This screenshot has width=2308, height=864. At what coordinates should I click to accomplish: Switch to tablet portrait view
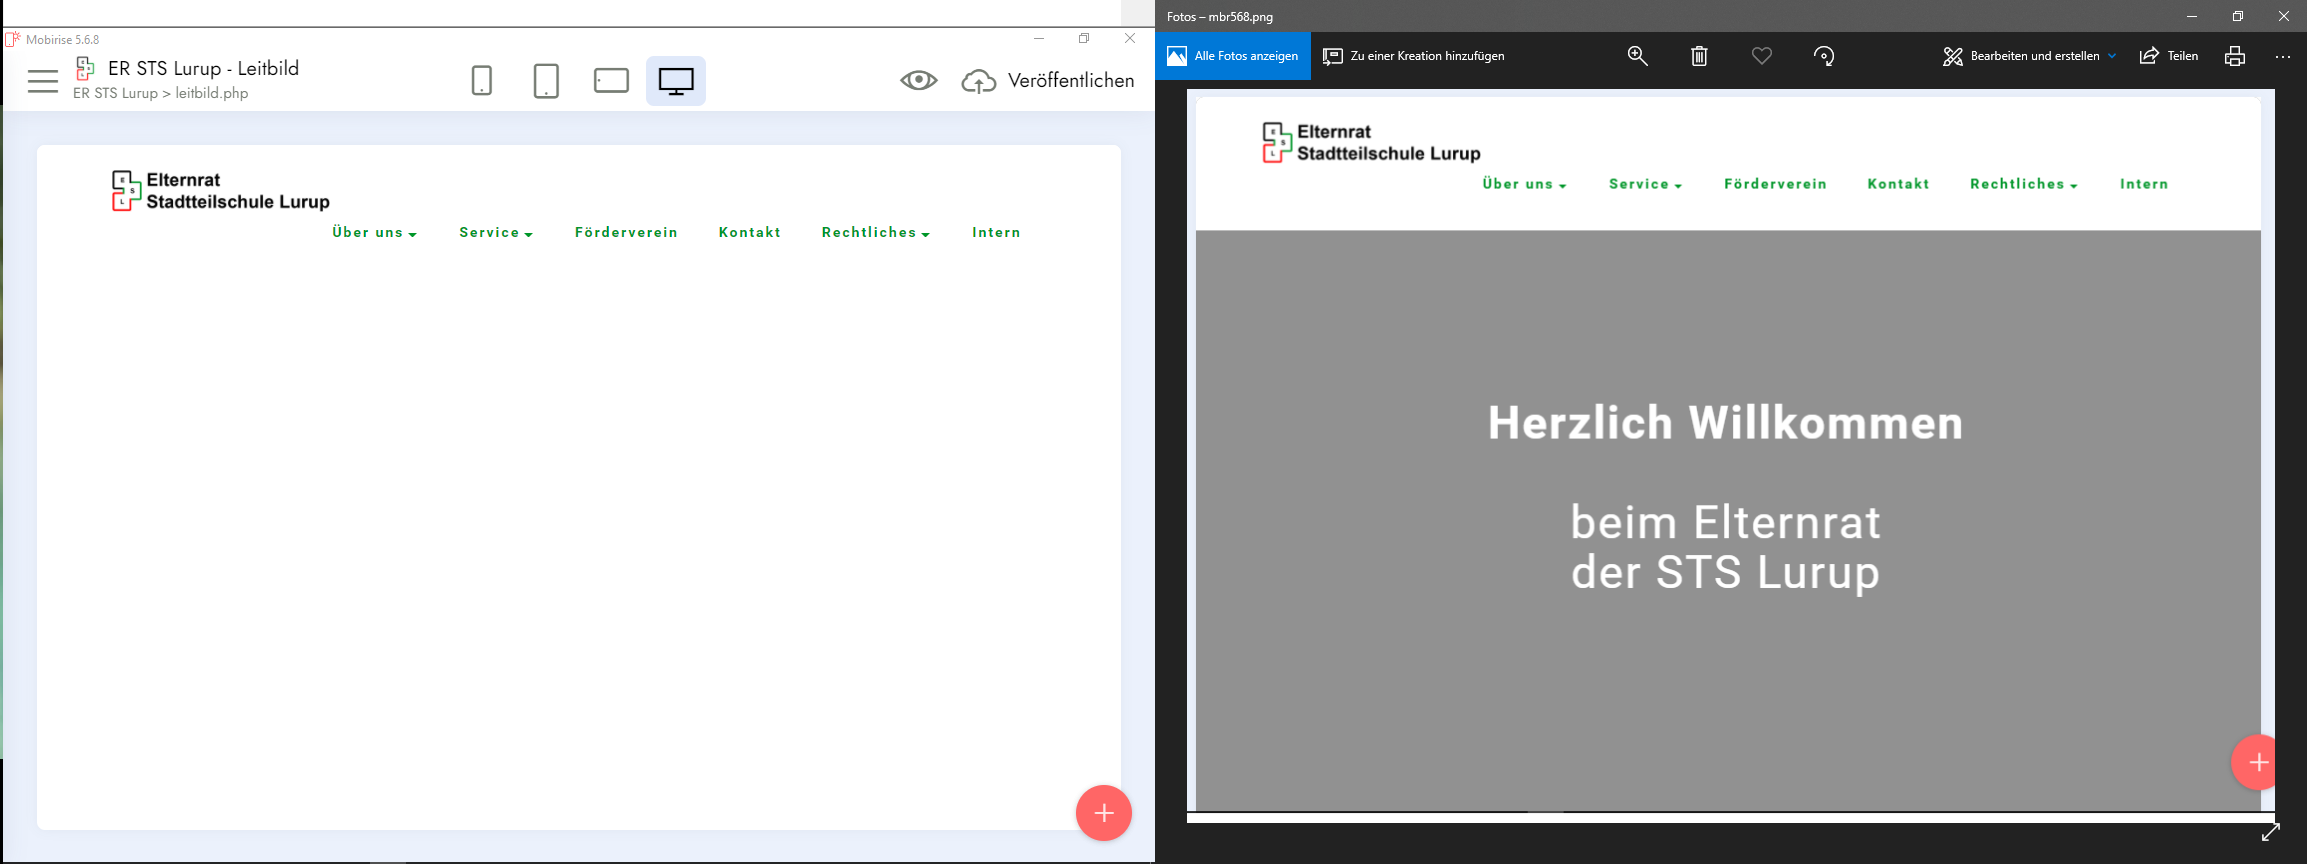point(546,81)
